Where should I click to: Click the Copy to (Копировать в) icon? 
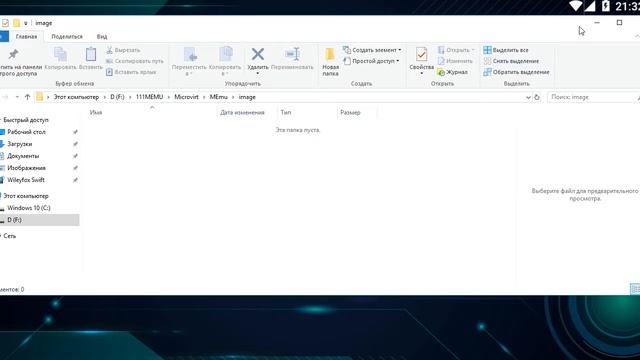(225, 55)
